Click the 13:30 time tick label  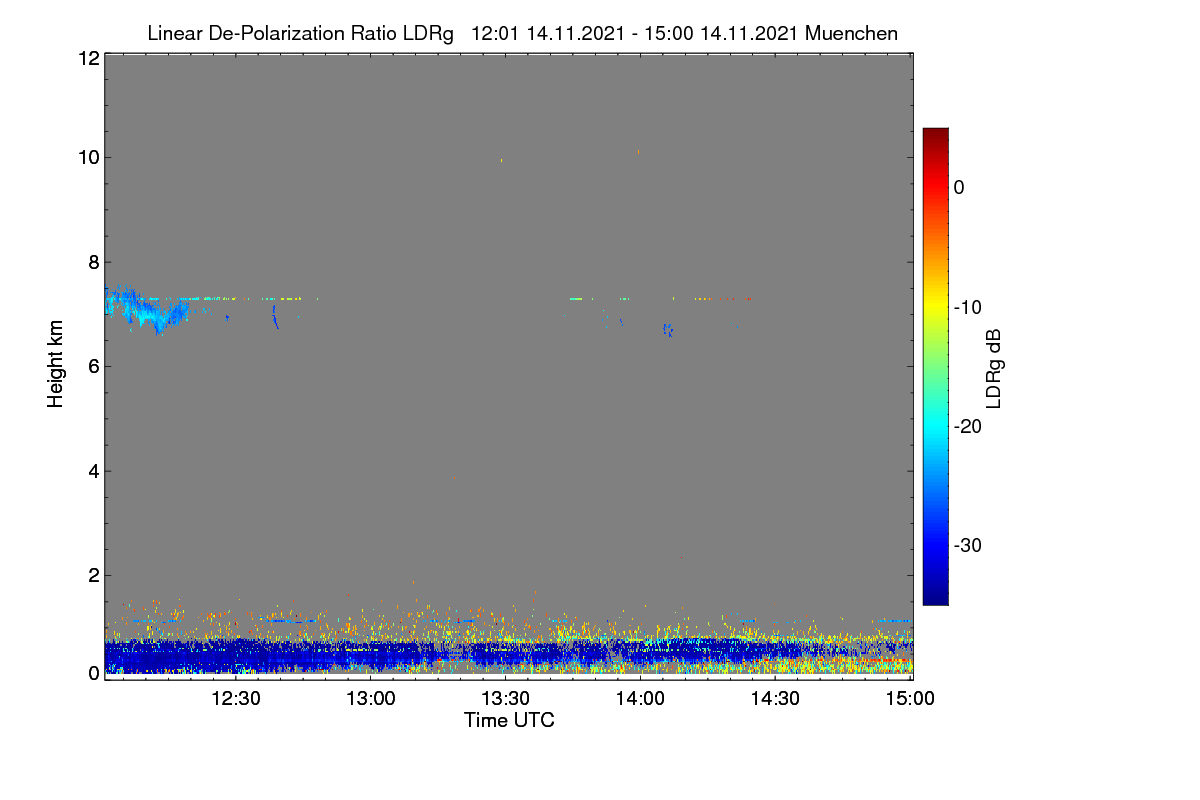(x=506, y=699)
